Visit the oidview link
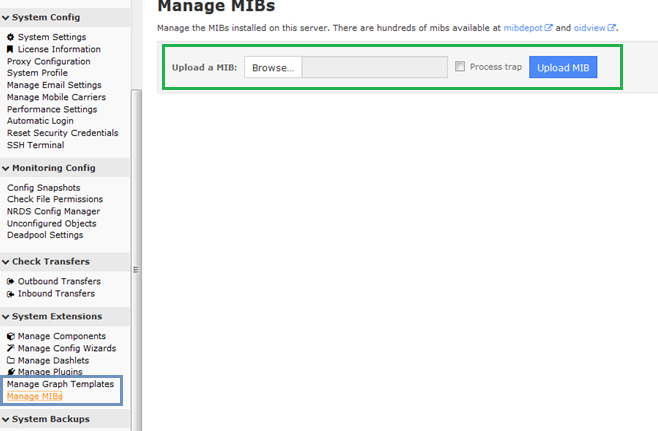658x431 pixels. [x=590, y=28]
